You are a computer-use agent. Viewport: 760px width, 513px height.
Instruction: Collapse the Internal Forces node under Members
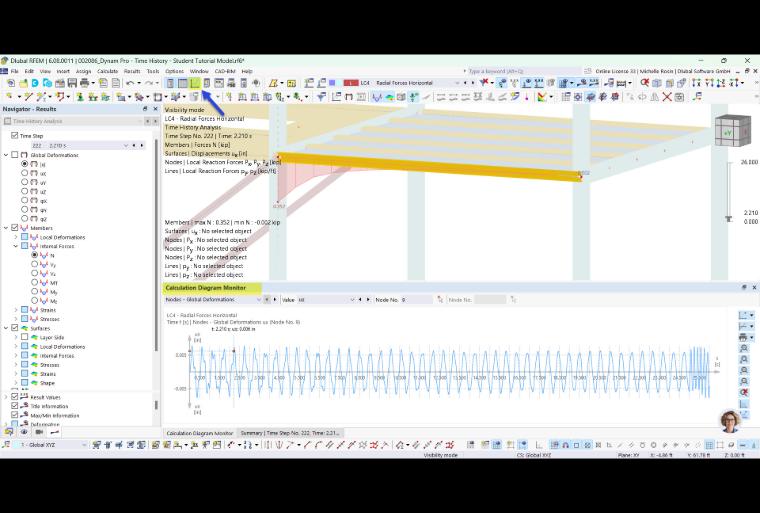point(16,246)
